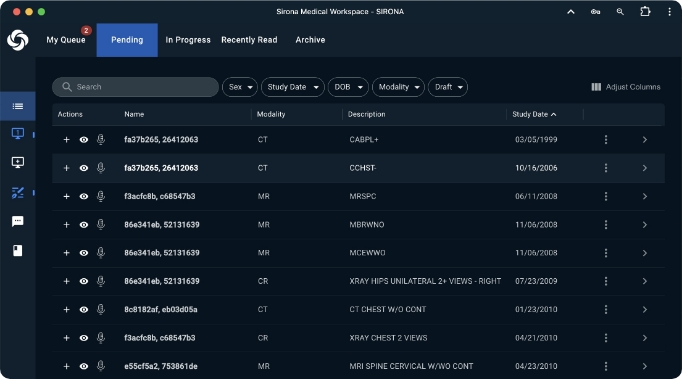Image resolution: width=682 pixels, height=379 pixels.
Task: Preview MRSPC study with eye icon
Action: (x=84, y=196)
